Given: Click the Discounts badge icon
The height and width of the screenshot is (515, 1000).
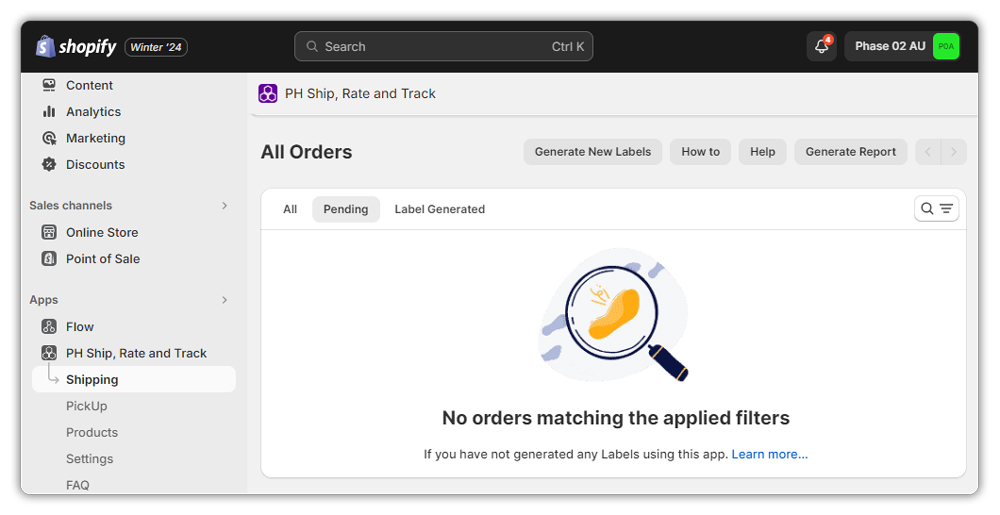Looking at the screenshot, I should pyautogui.click(x=49, y=165).
